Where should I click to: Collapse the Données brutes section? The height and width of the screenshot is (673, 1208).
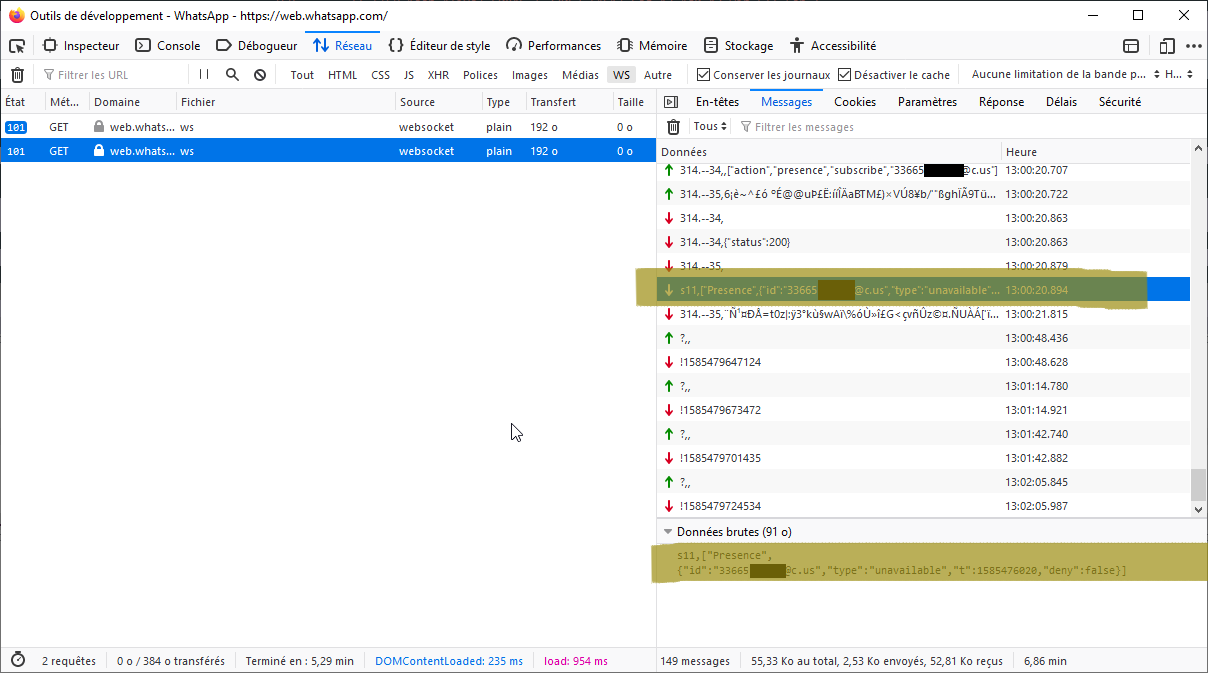pos(668,532)
